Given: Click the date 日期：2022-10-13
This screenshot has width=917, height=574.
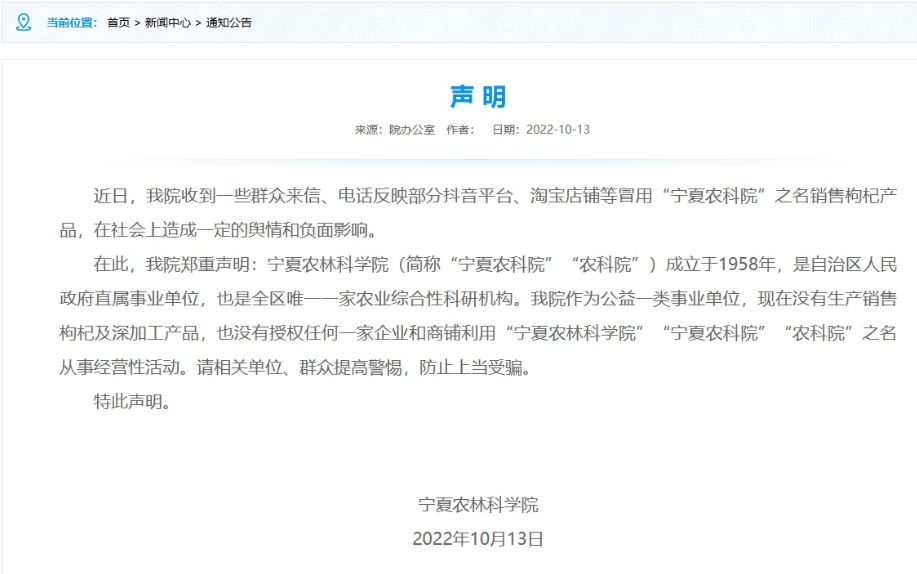Looking at the screenshot, I should pyautogui.click(x=541, y=130).
